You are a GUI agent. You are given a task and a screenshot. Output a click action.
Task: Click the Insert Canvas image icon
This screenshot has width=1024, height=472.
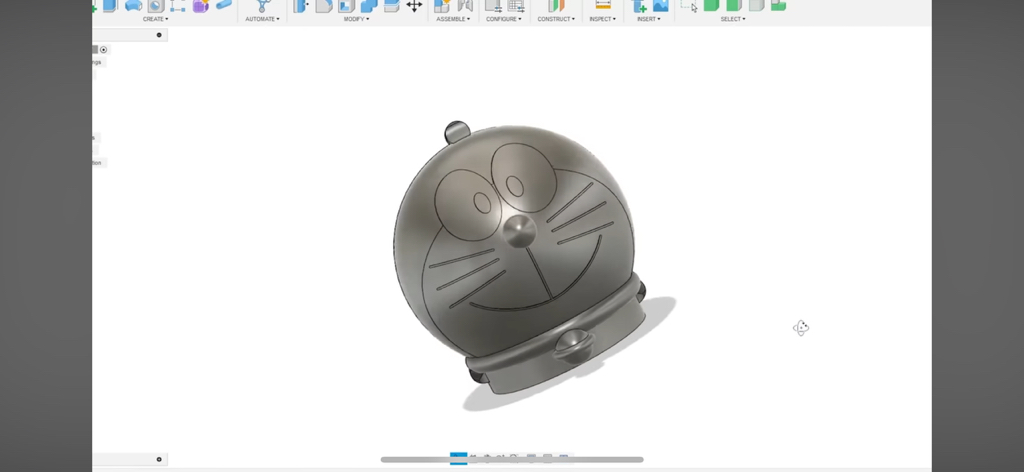click(x=661, y=6)
